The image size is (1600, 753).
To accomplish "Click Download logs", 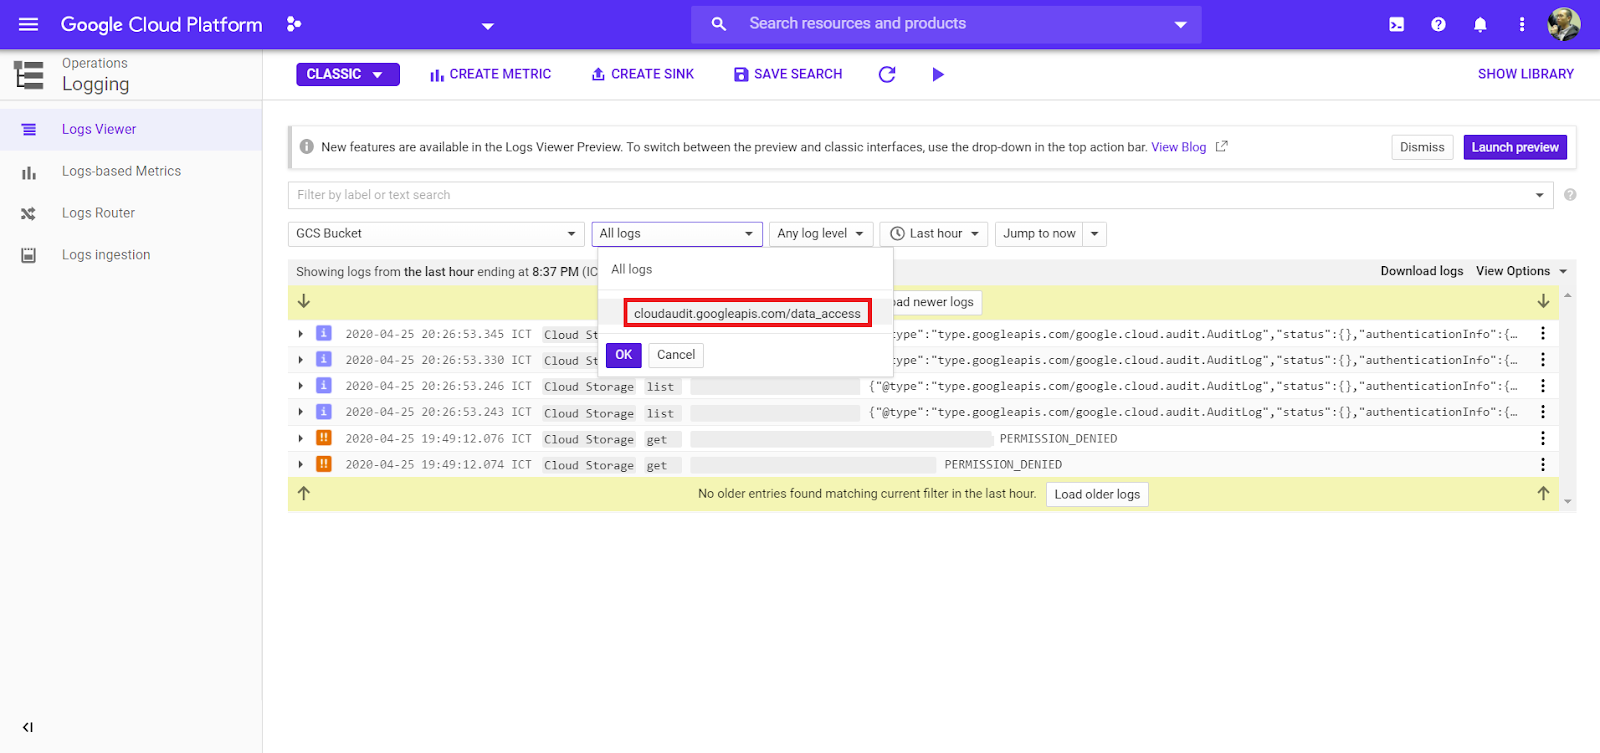I will click(1421, 271).
